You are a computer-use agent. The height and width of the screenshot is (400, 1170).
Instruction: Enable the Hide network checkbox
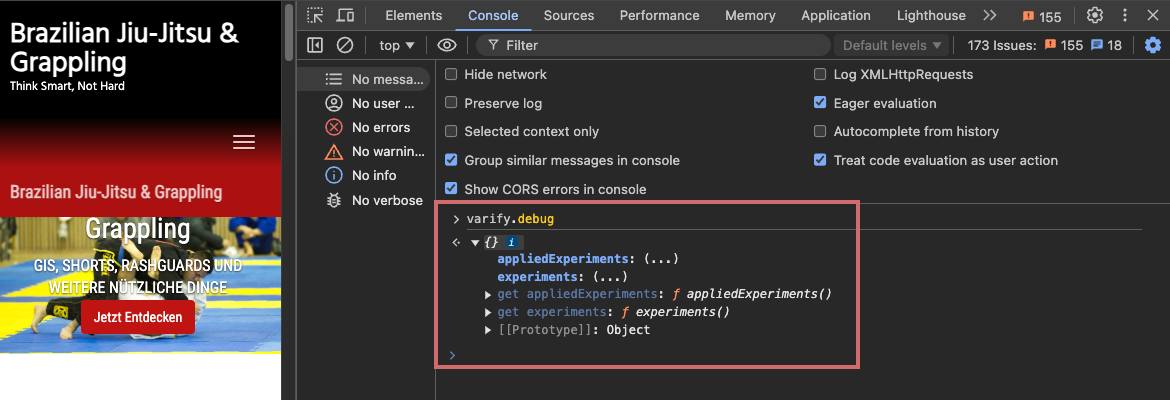(451, 75)
